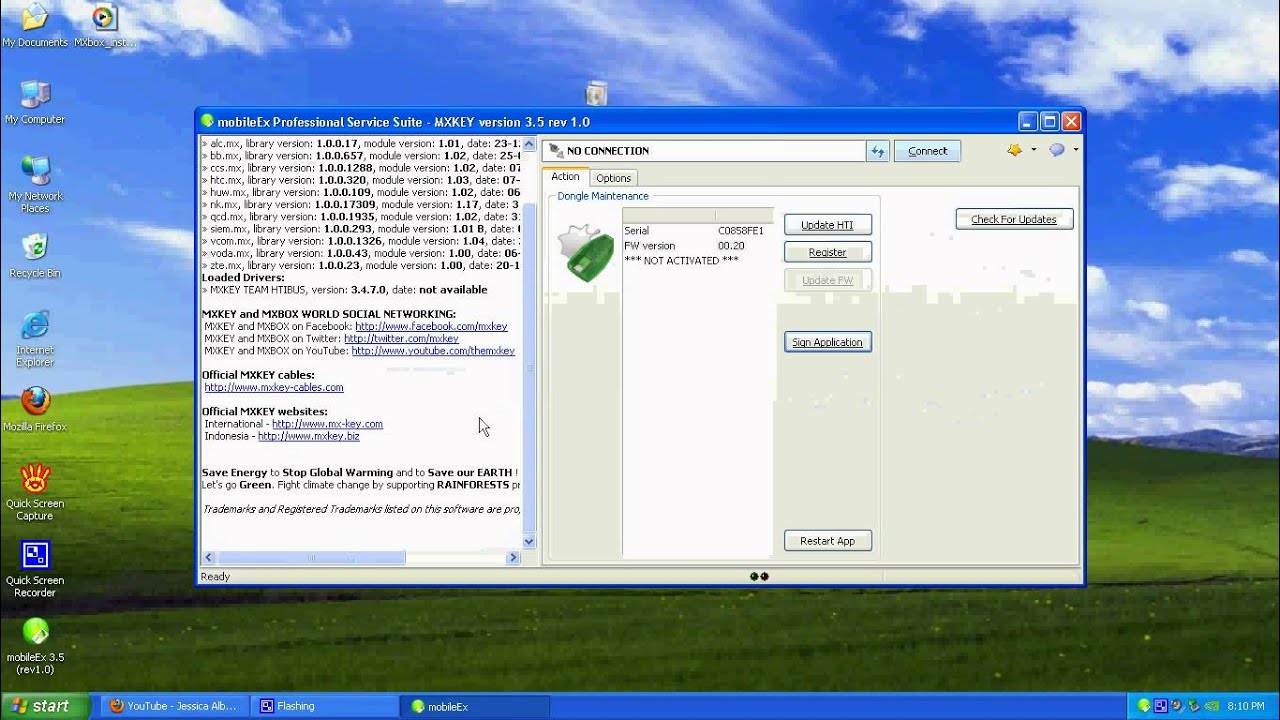The height and width of the screenshot is (720, 1280).
Task: Click the 8:10 PM taskbar clock
Action: click(1246, 706)
